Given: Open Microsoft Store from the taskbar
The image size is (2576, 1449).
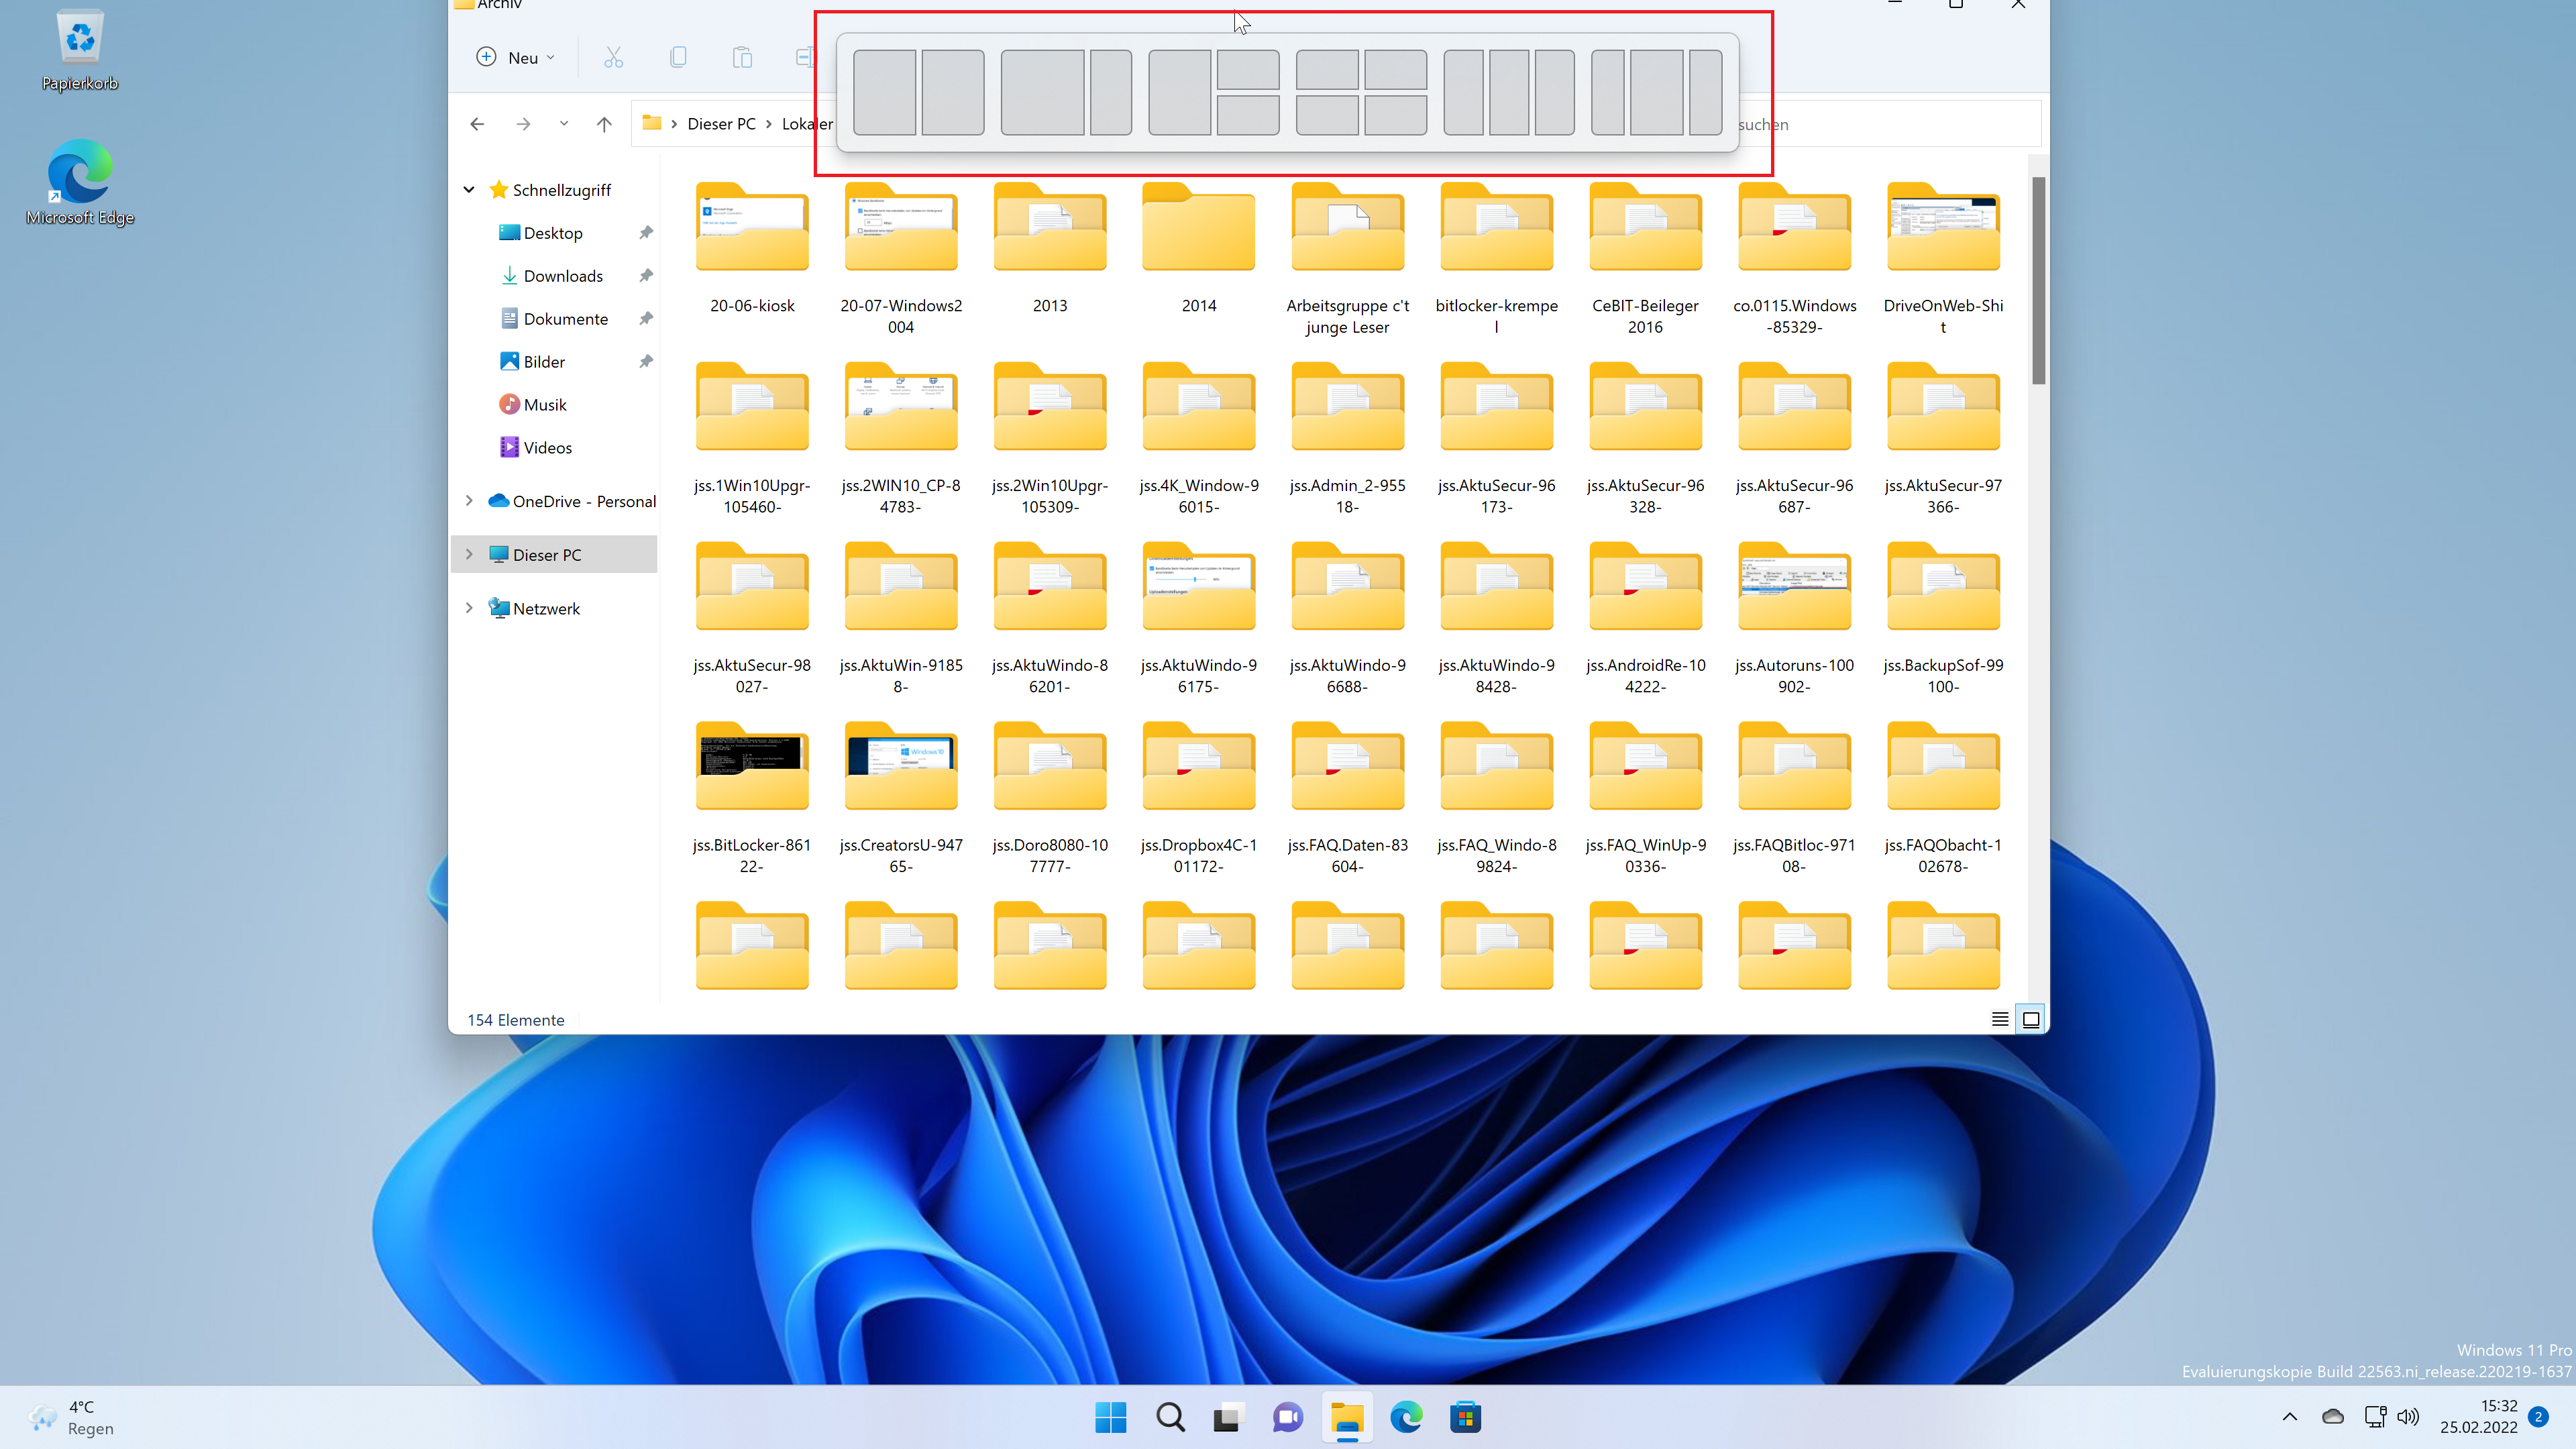Looking at the screenshot, I should 1465,1416.
